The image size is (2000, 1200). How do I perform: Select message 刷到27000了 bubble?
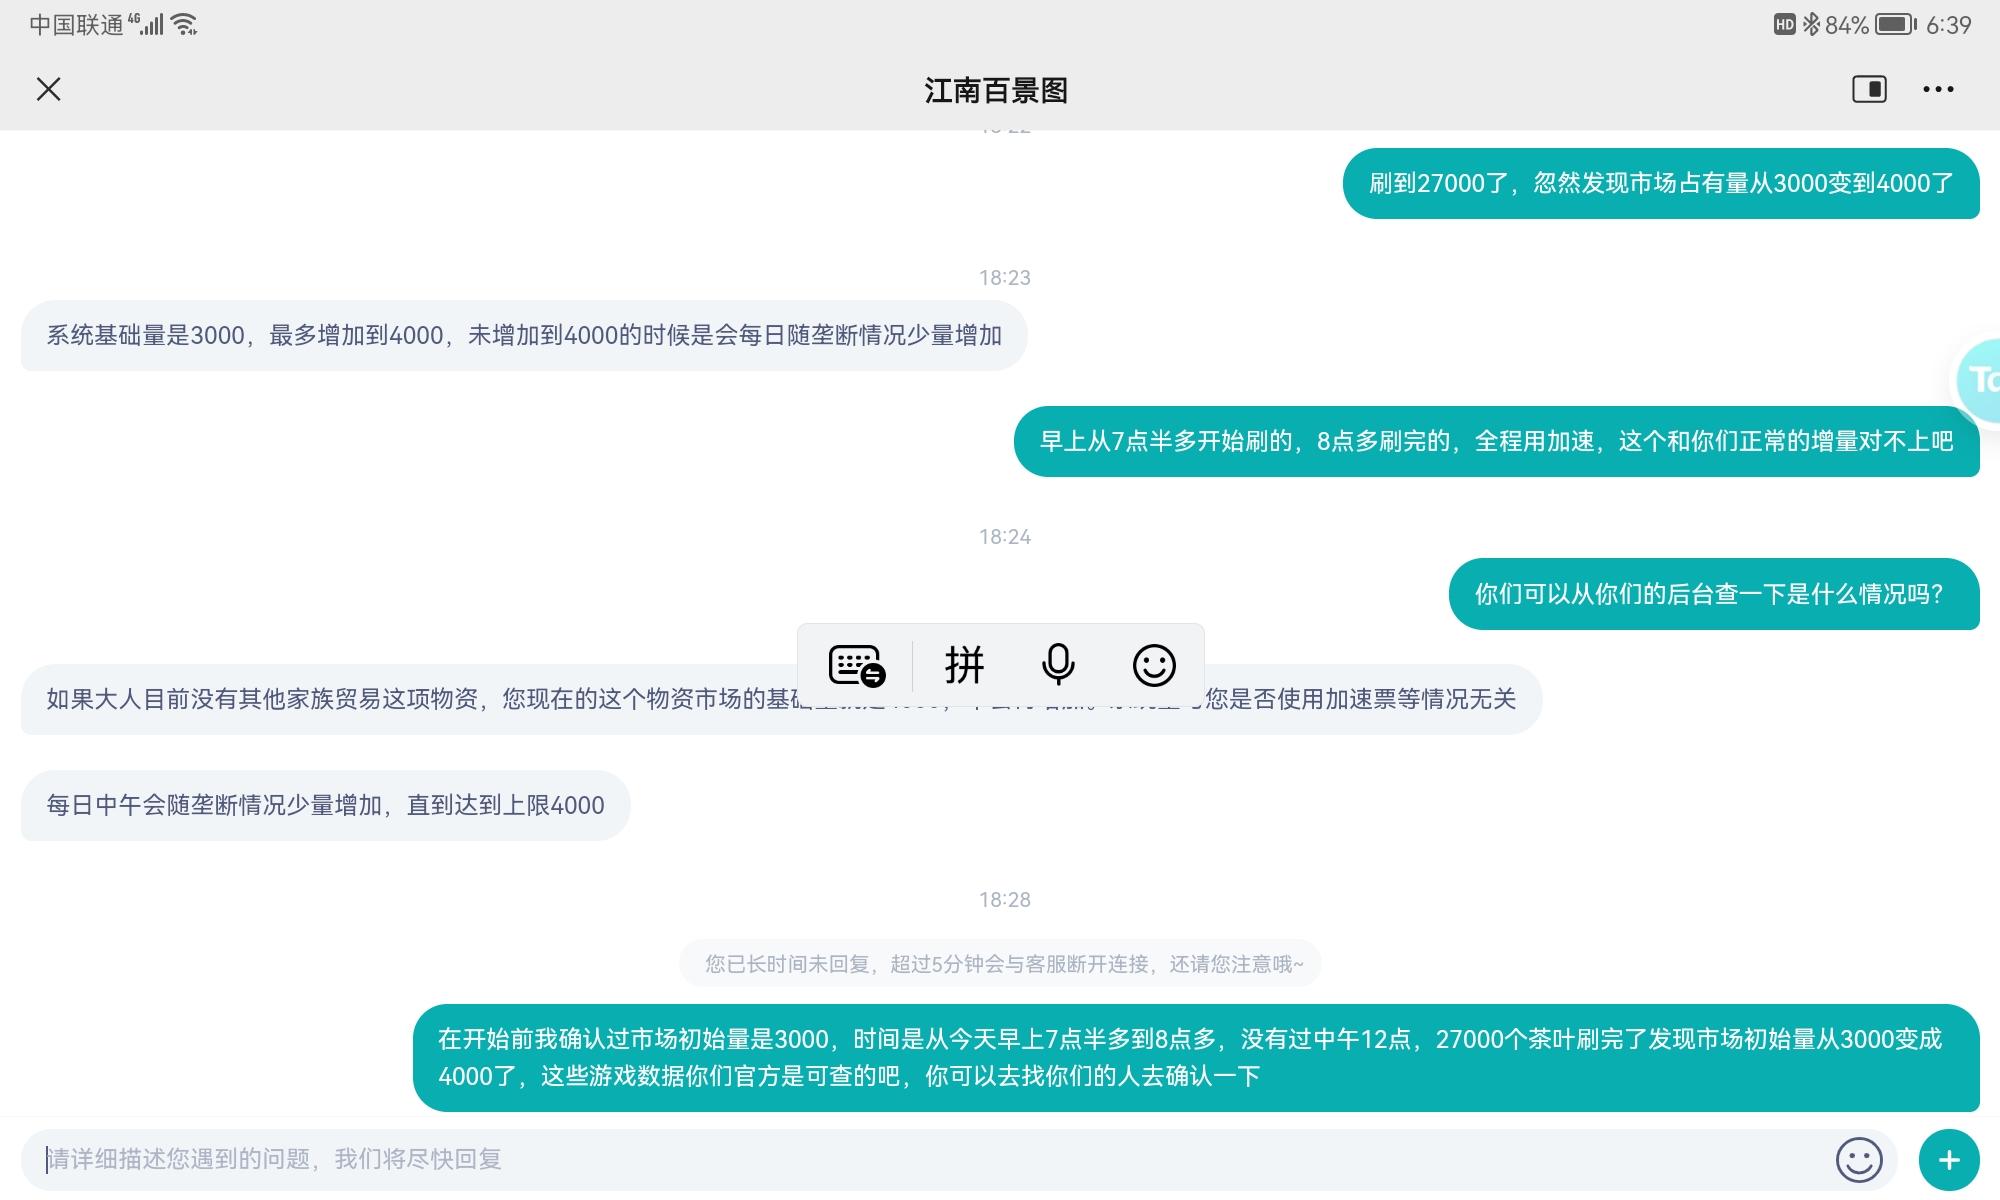coord(1660,184)
